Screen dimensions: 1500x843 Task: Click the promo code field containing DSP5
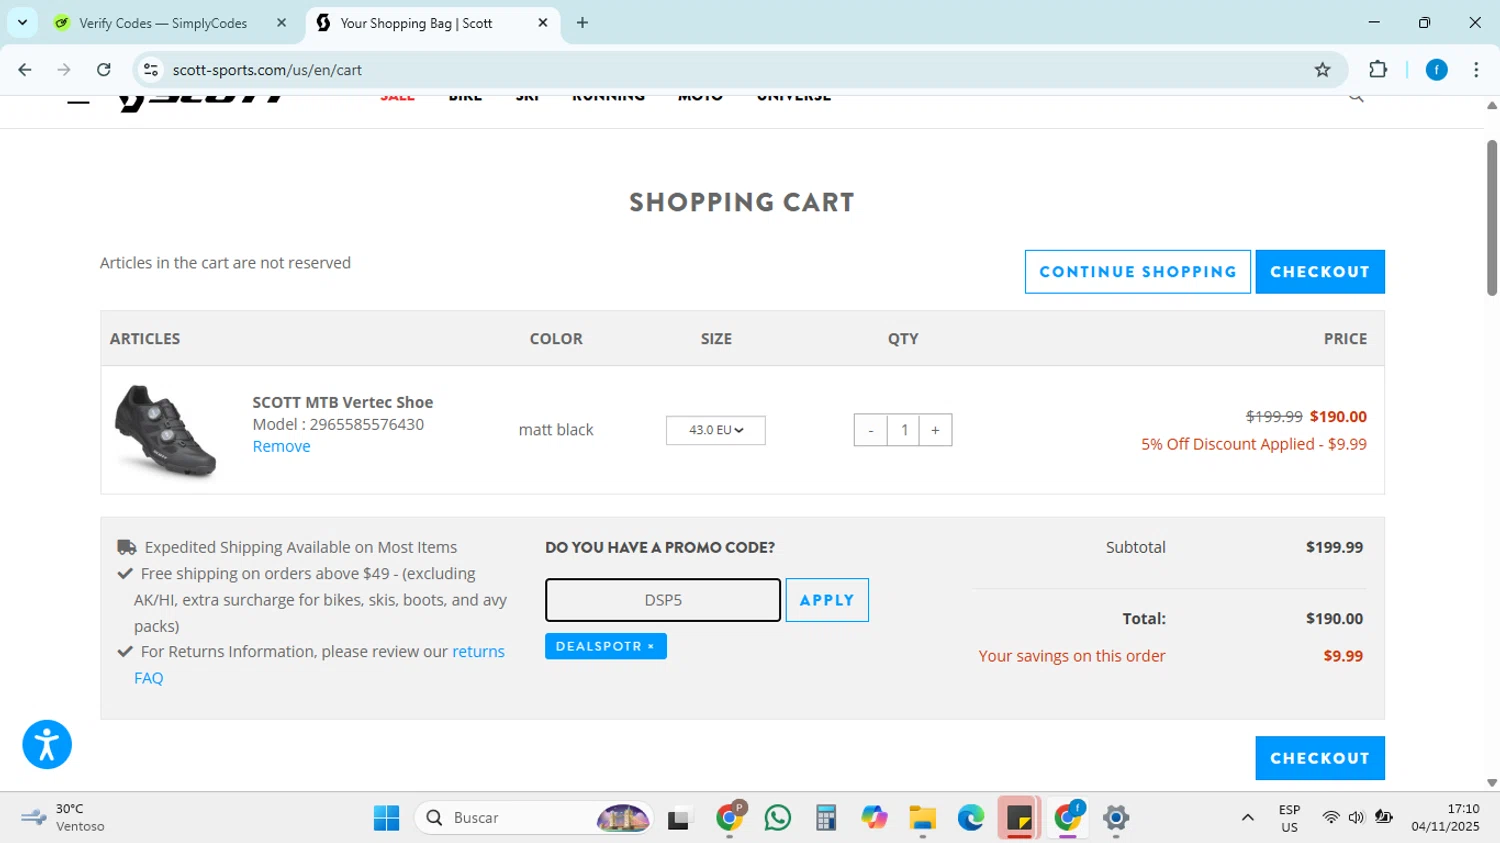(x=663, y=600)
